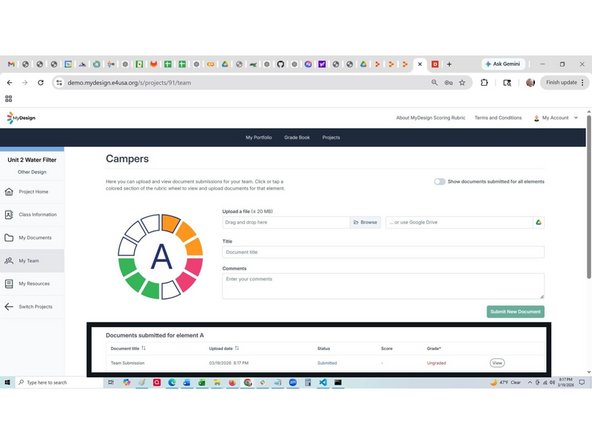Click the use Google Drive input field

coord(459,222)
